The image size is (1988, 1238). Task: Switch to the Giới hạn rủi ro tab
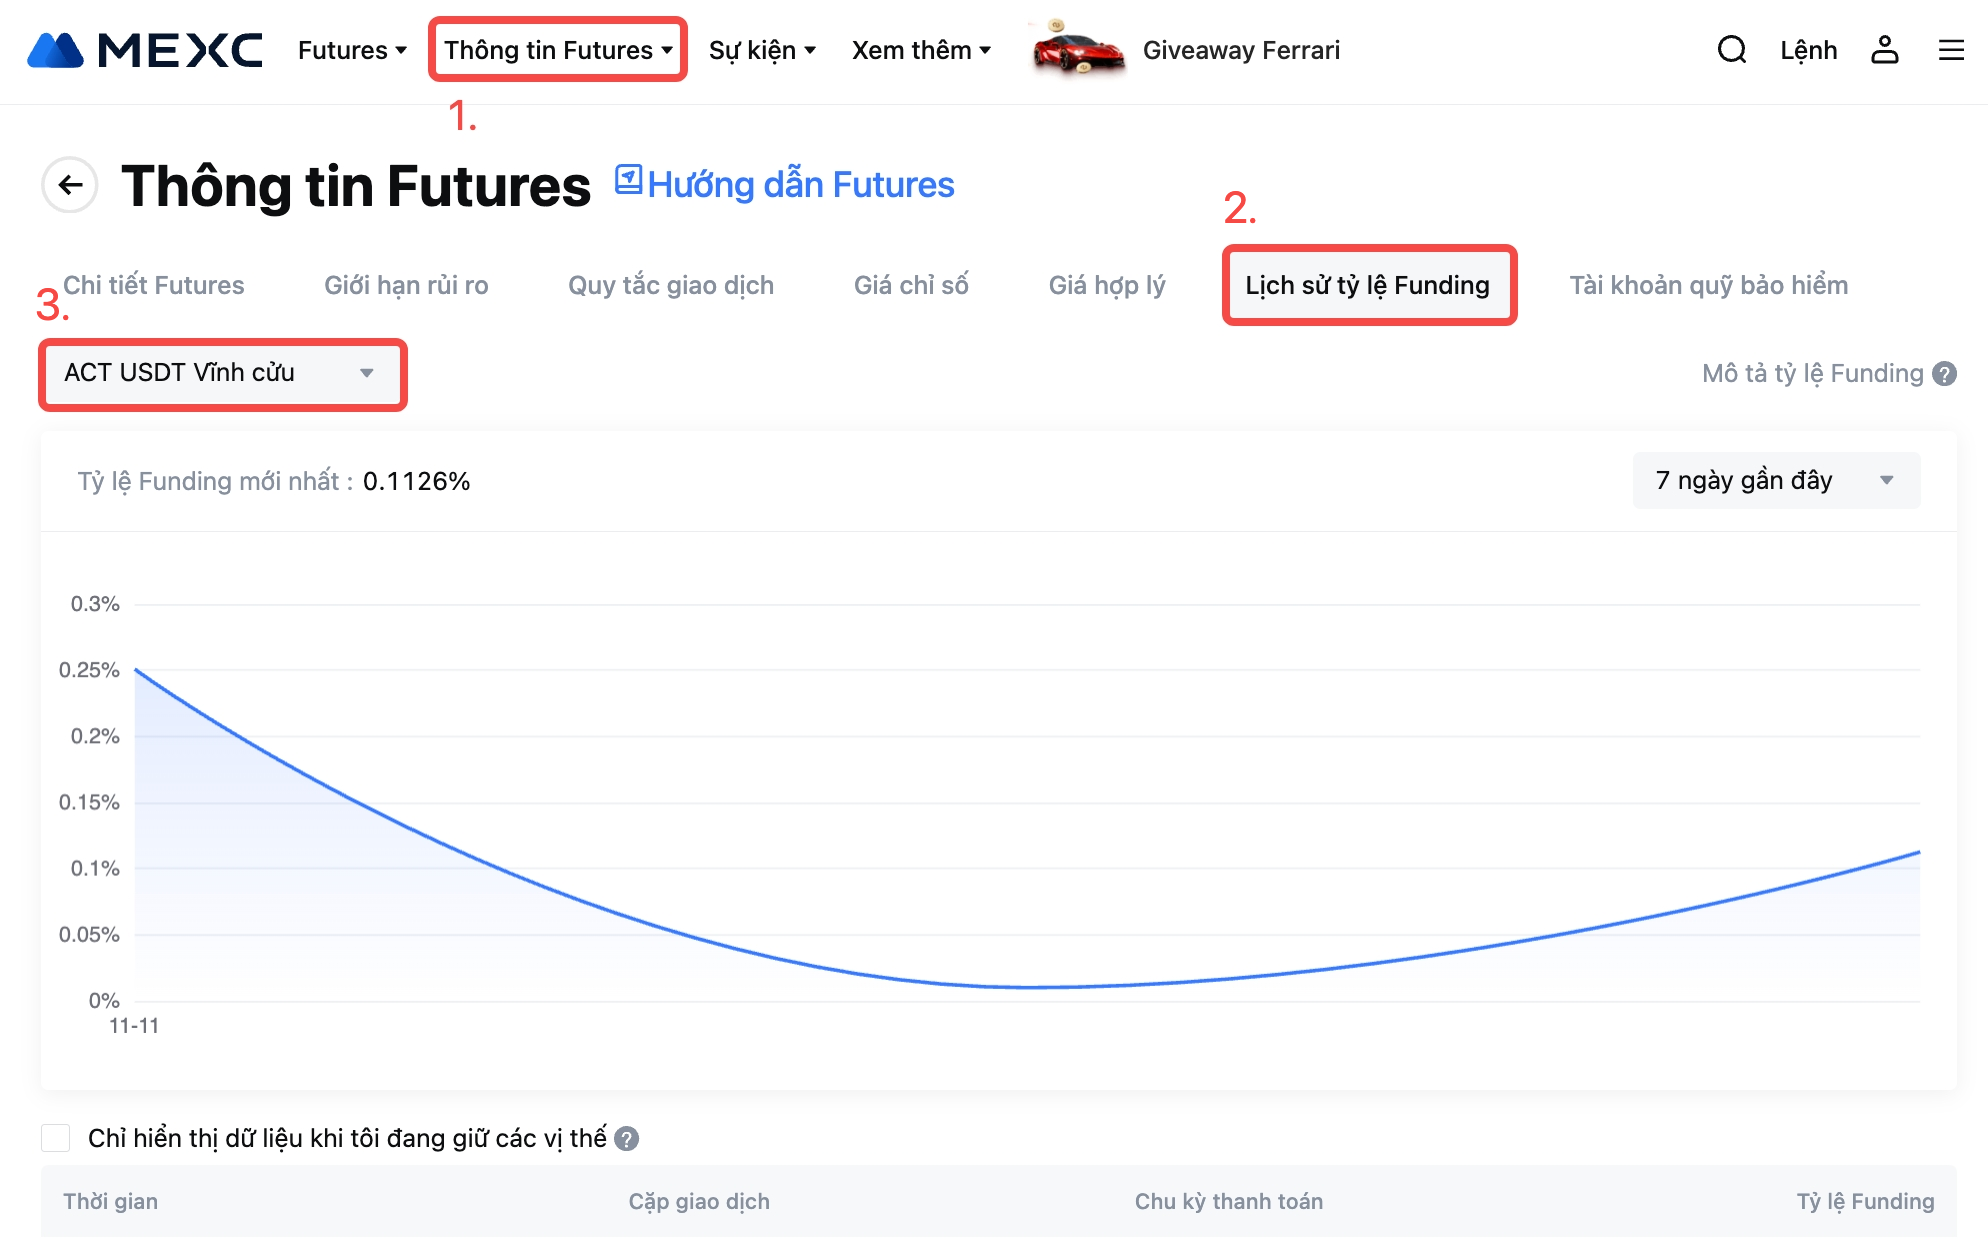(x=406, y=286)
